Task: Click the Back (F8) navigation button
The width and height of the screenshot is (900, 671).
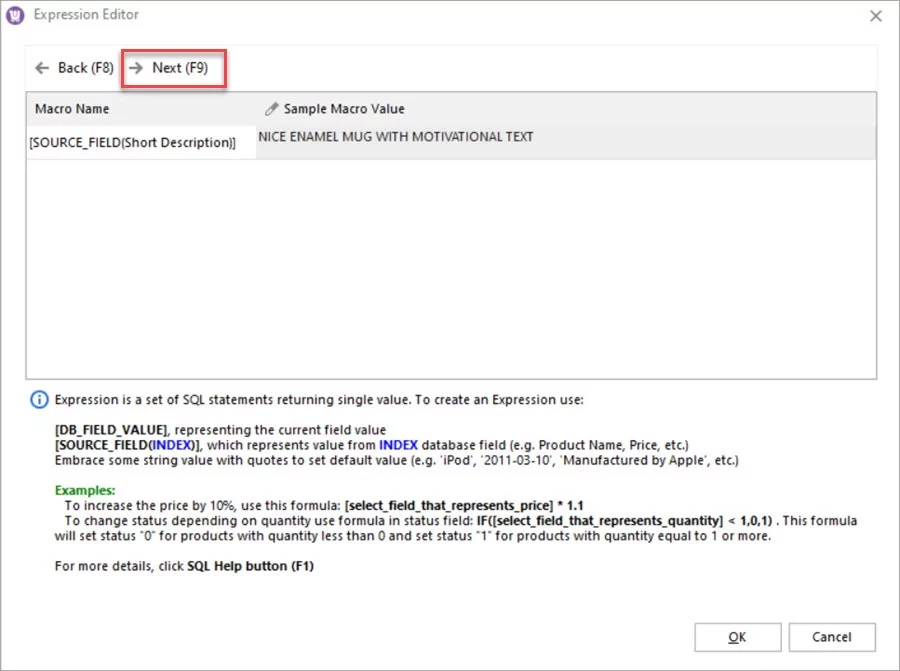Action: (x=73, y=67)
